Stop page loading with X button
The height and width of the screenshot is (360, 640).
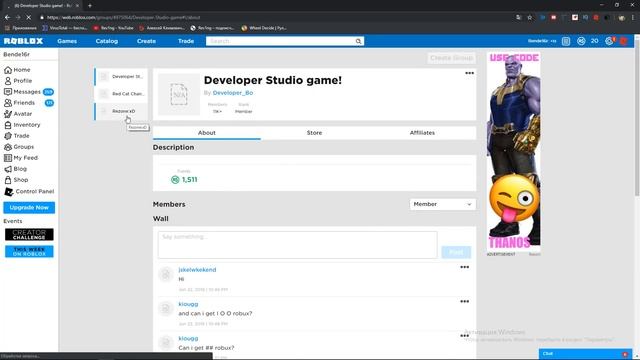click(x=29, y=18)
